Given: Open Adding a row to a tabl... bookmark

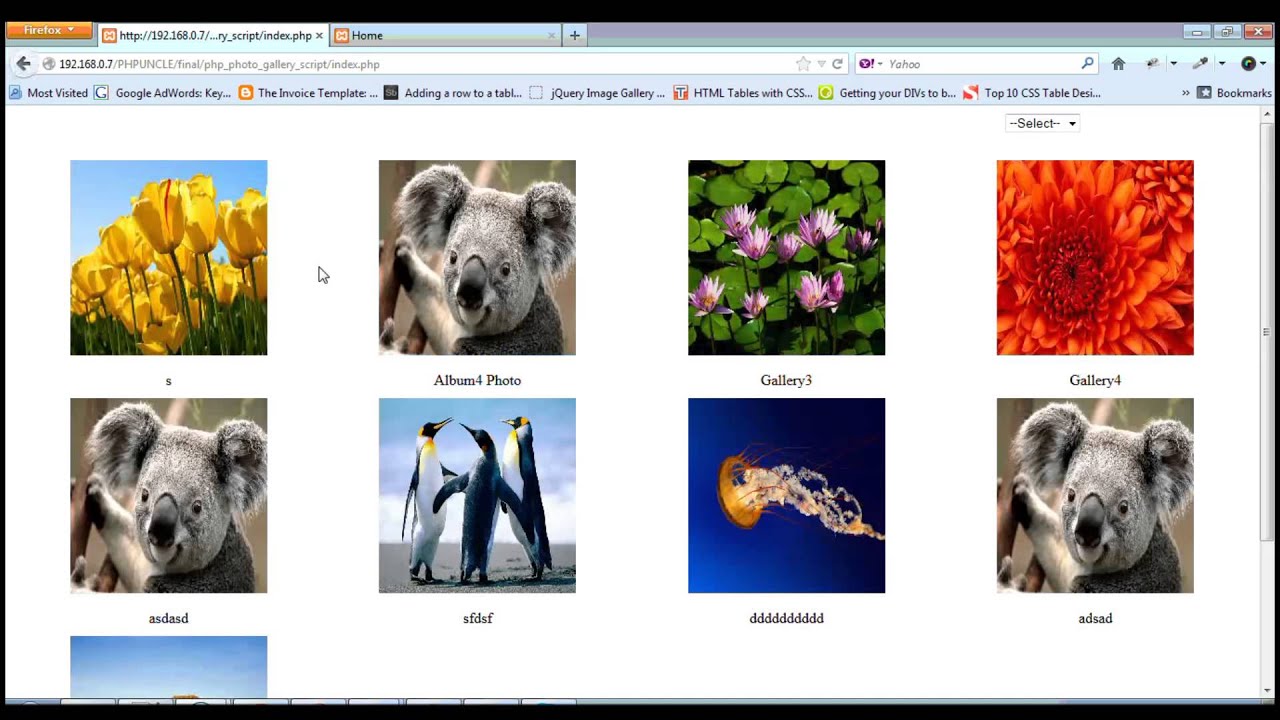Looking at the screenshot, I should [x=453, y=93].
